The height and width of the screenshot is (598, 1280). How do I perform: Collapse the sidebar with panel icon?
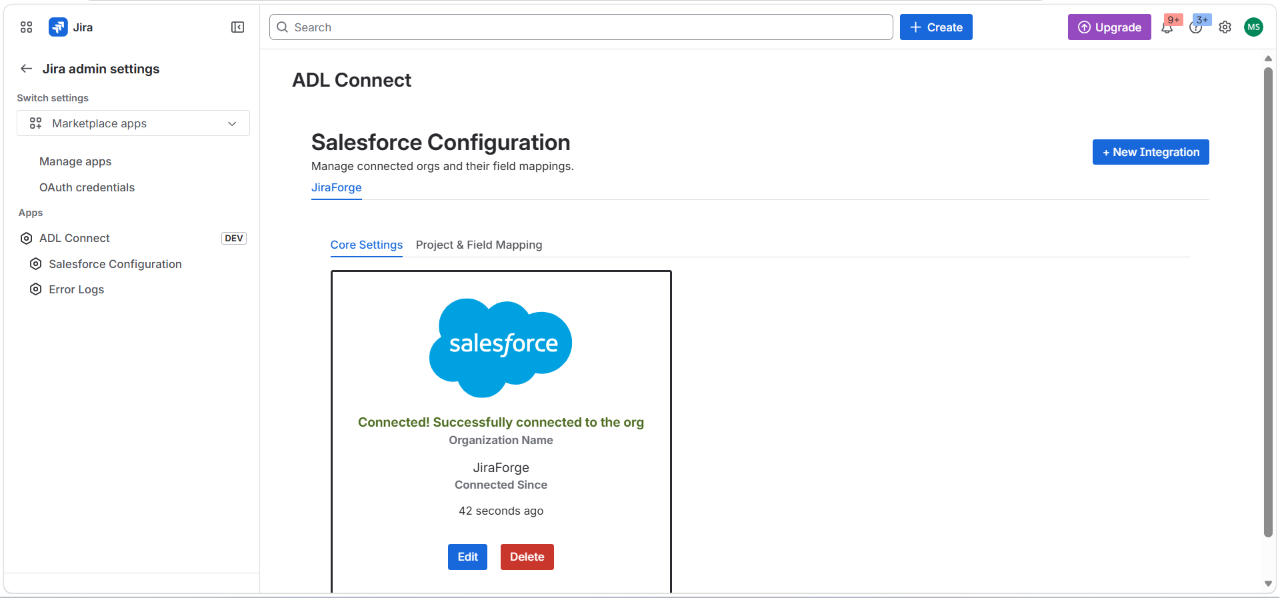click(238, 27)
